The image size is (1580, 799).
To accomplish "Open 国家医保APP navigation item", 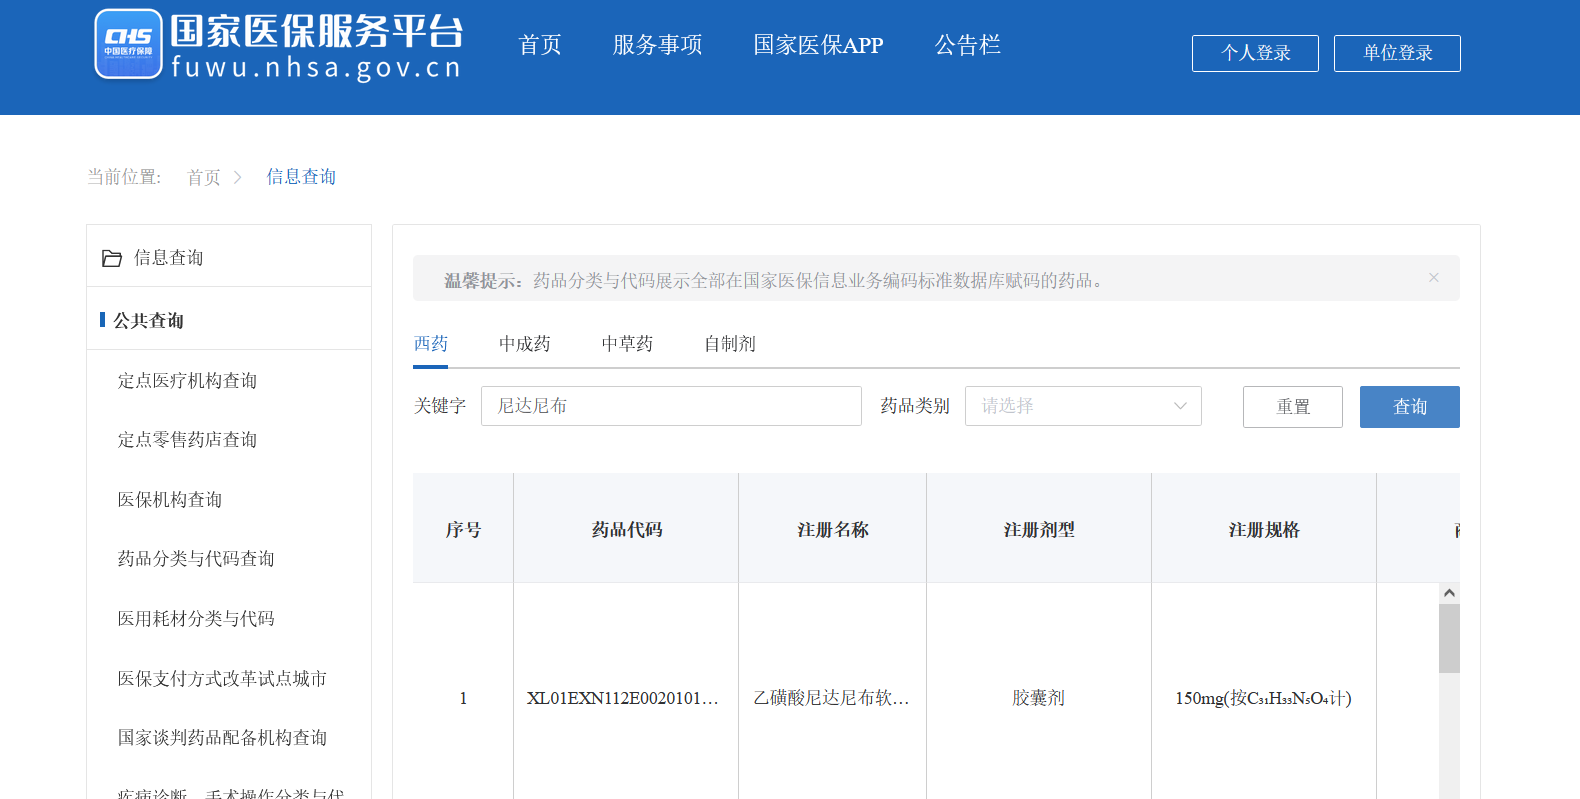I will tap(818, 45).
